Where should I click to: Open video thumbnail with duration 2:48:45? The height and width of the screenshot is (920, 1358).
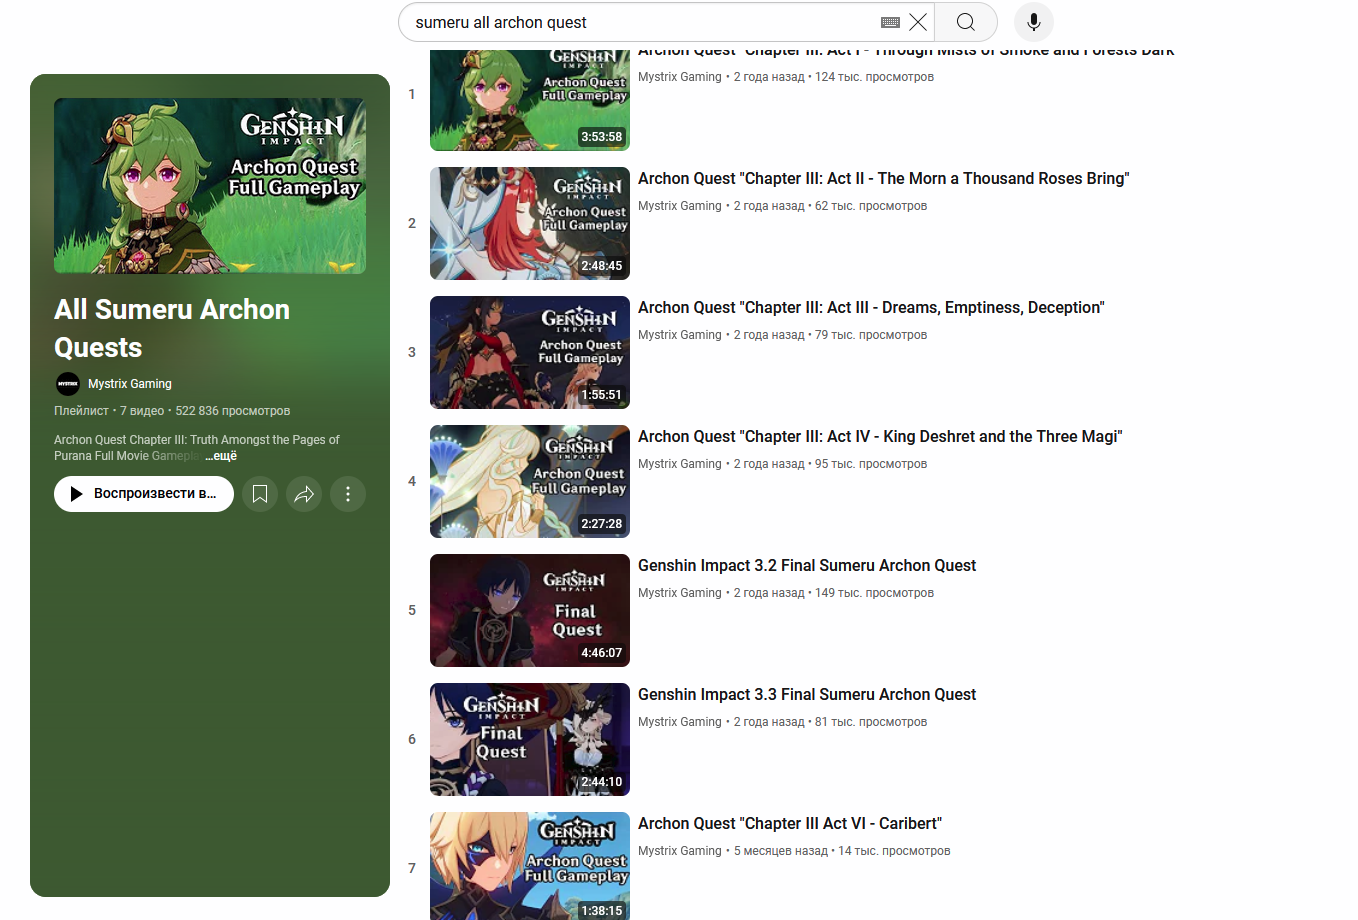pyautogui.click(x=530, y=223)
